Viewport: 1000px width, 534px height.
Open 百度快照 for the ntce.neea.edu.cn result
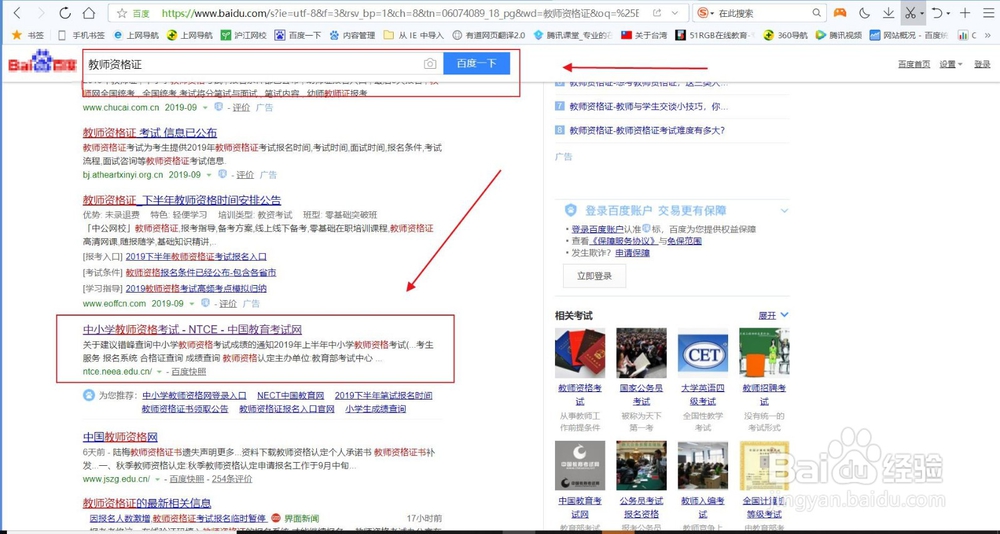pyautogui.click(x=189, y=371)
